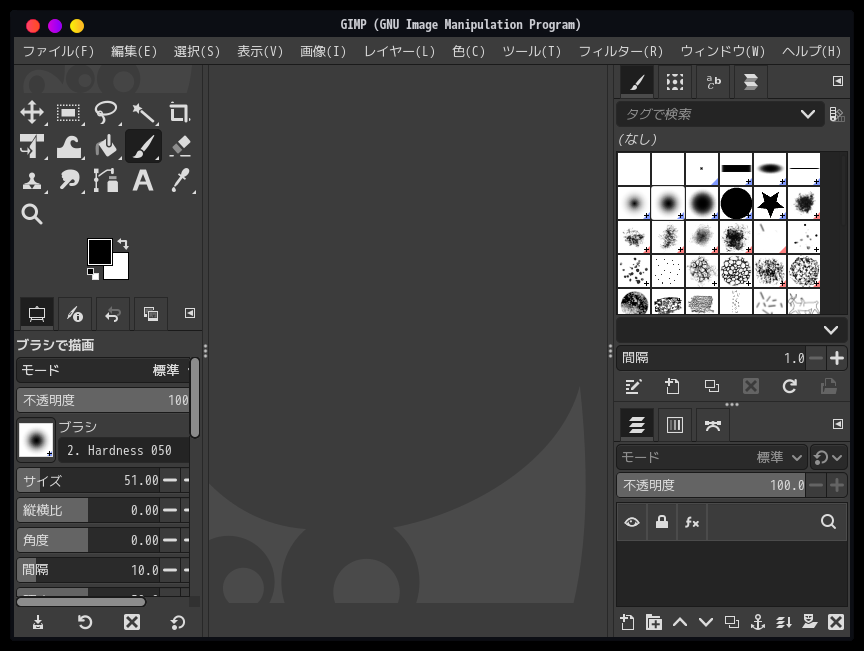Open the レイヤー(L) menu

(399, 51)
